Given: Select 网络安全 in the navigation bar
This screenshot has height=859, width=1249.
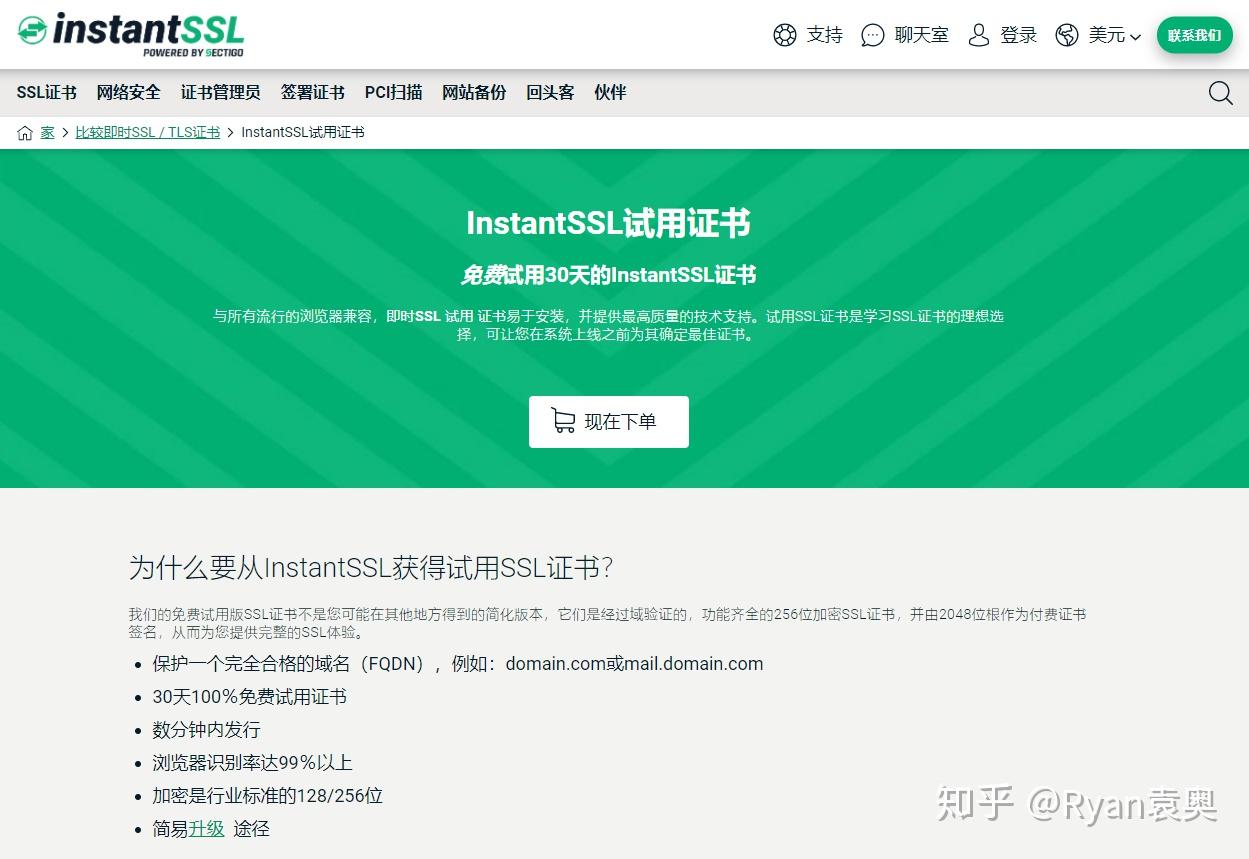Looking at the screenshot, I should (129, 92).
